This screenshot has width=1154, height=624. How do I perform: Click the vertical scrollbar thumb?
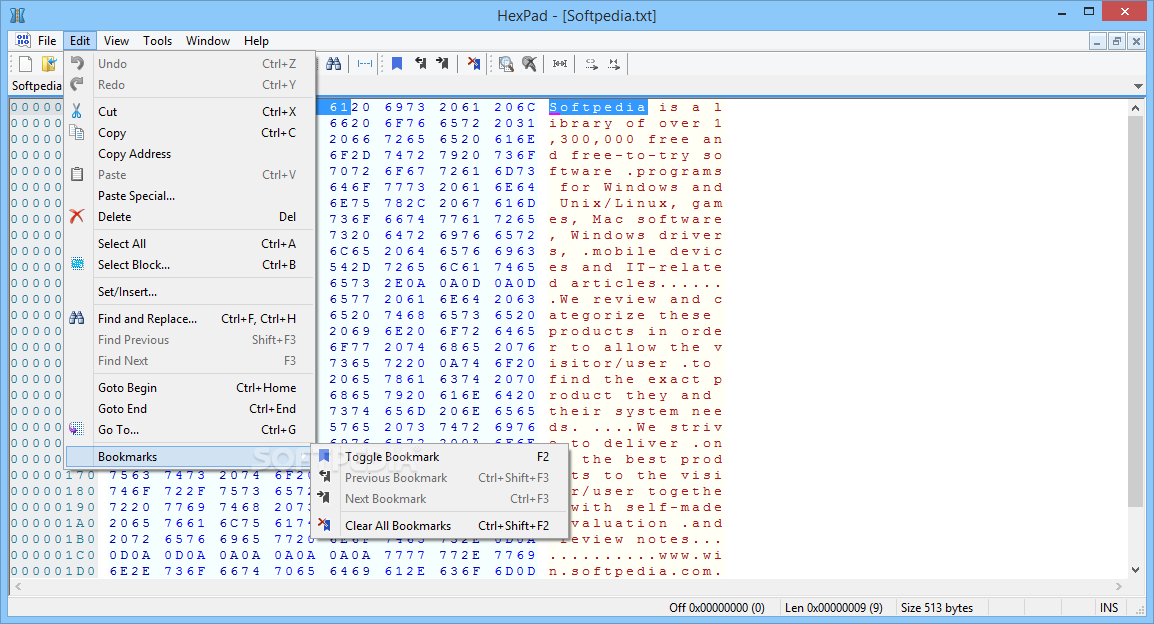(x=1135, y=311)
